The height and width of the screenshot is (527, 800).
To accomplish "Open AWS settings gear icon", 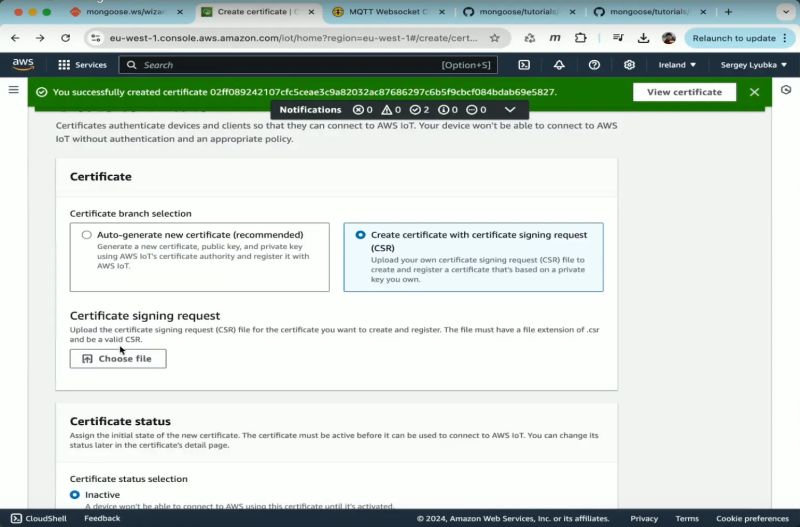I will coord(629,65).
